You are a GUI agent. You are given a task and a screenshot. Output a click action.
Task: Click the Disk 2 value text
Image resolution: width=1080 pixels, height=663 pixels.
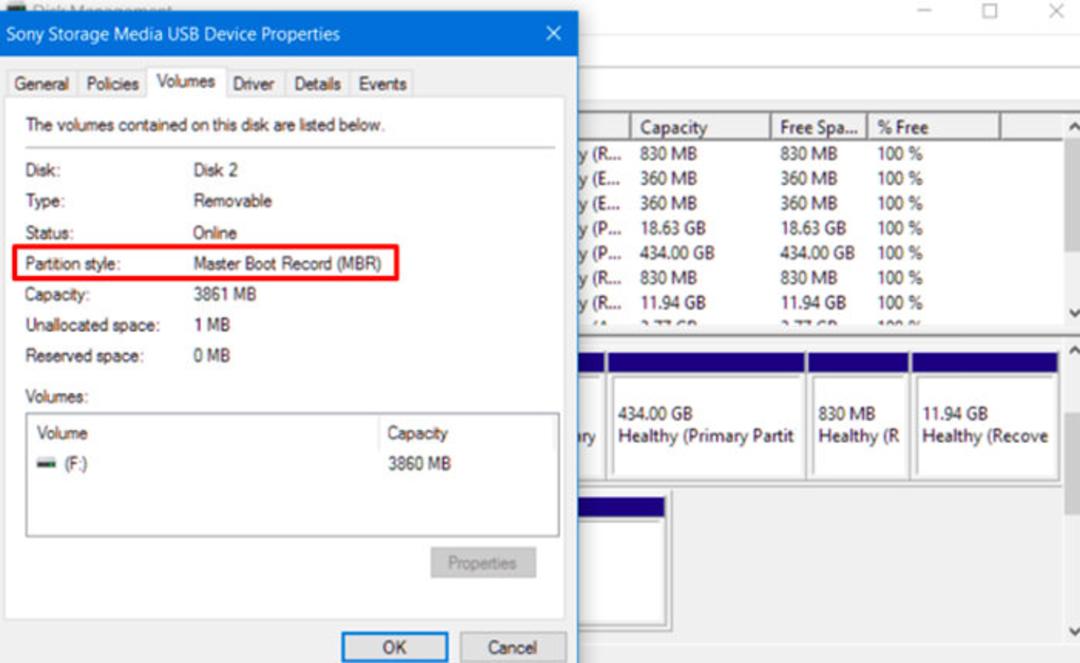[216, 170]
